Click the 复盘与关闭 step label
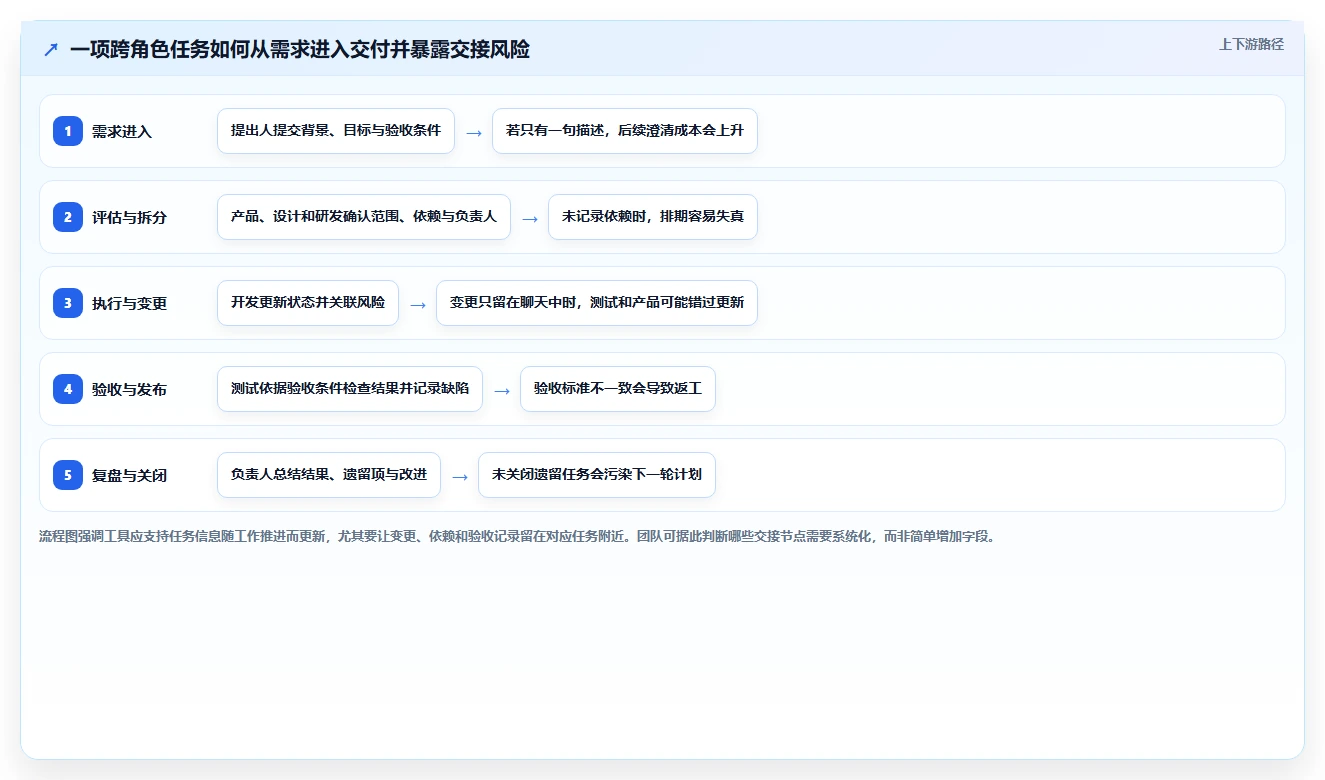1325x780 pixels. (129, 475)
